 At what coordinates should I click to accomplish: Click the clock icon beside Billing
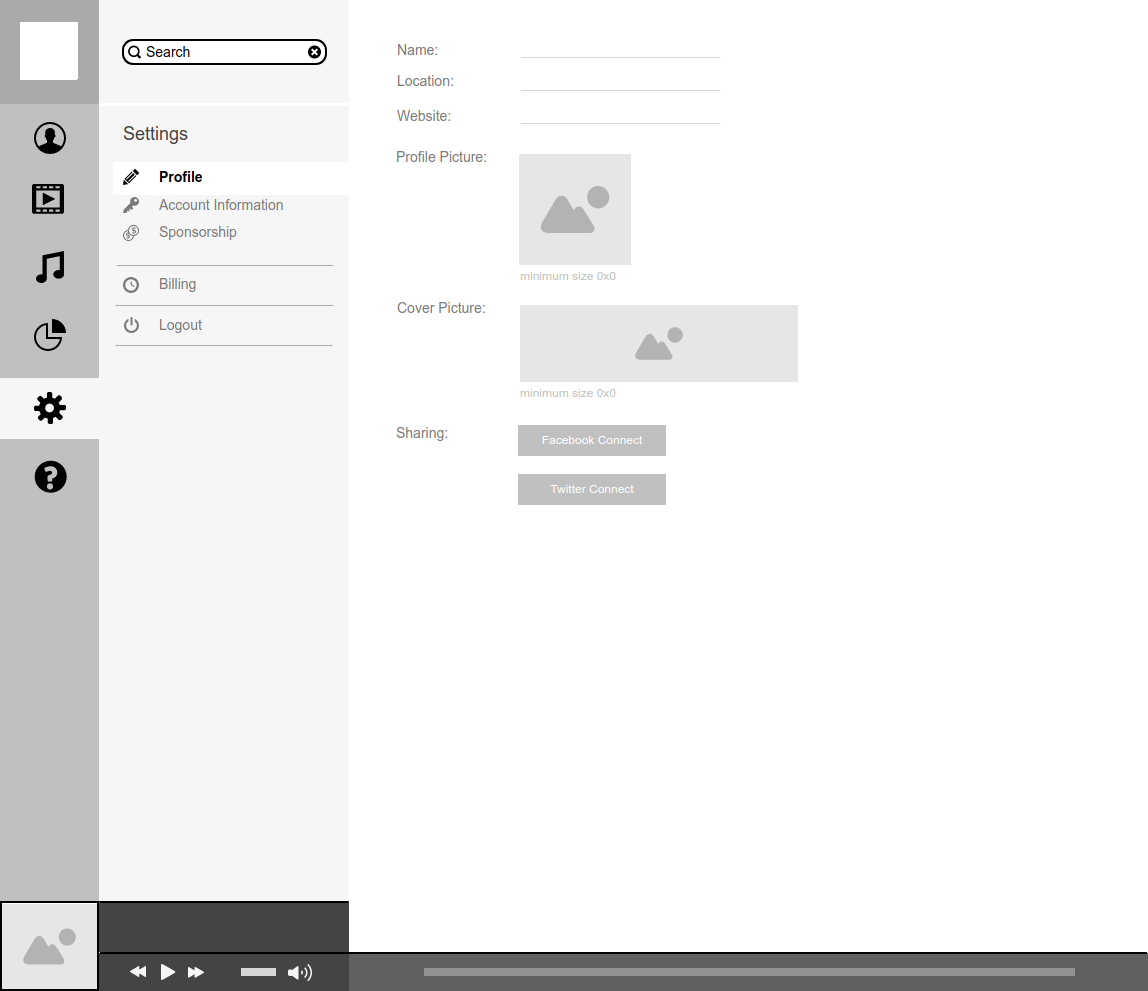tap(131, 285)
